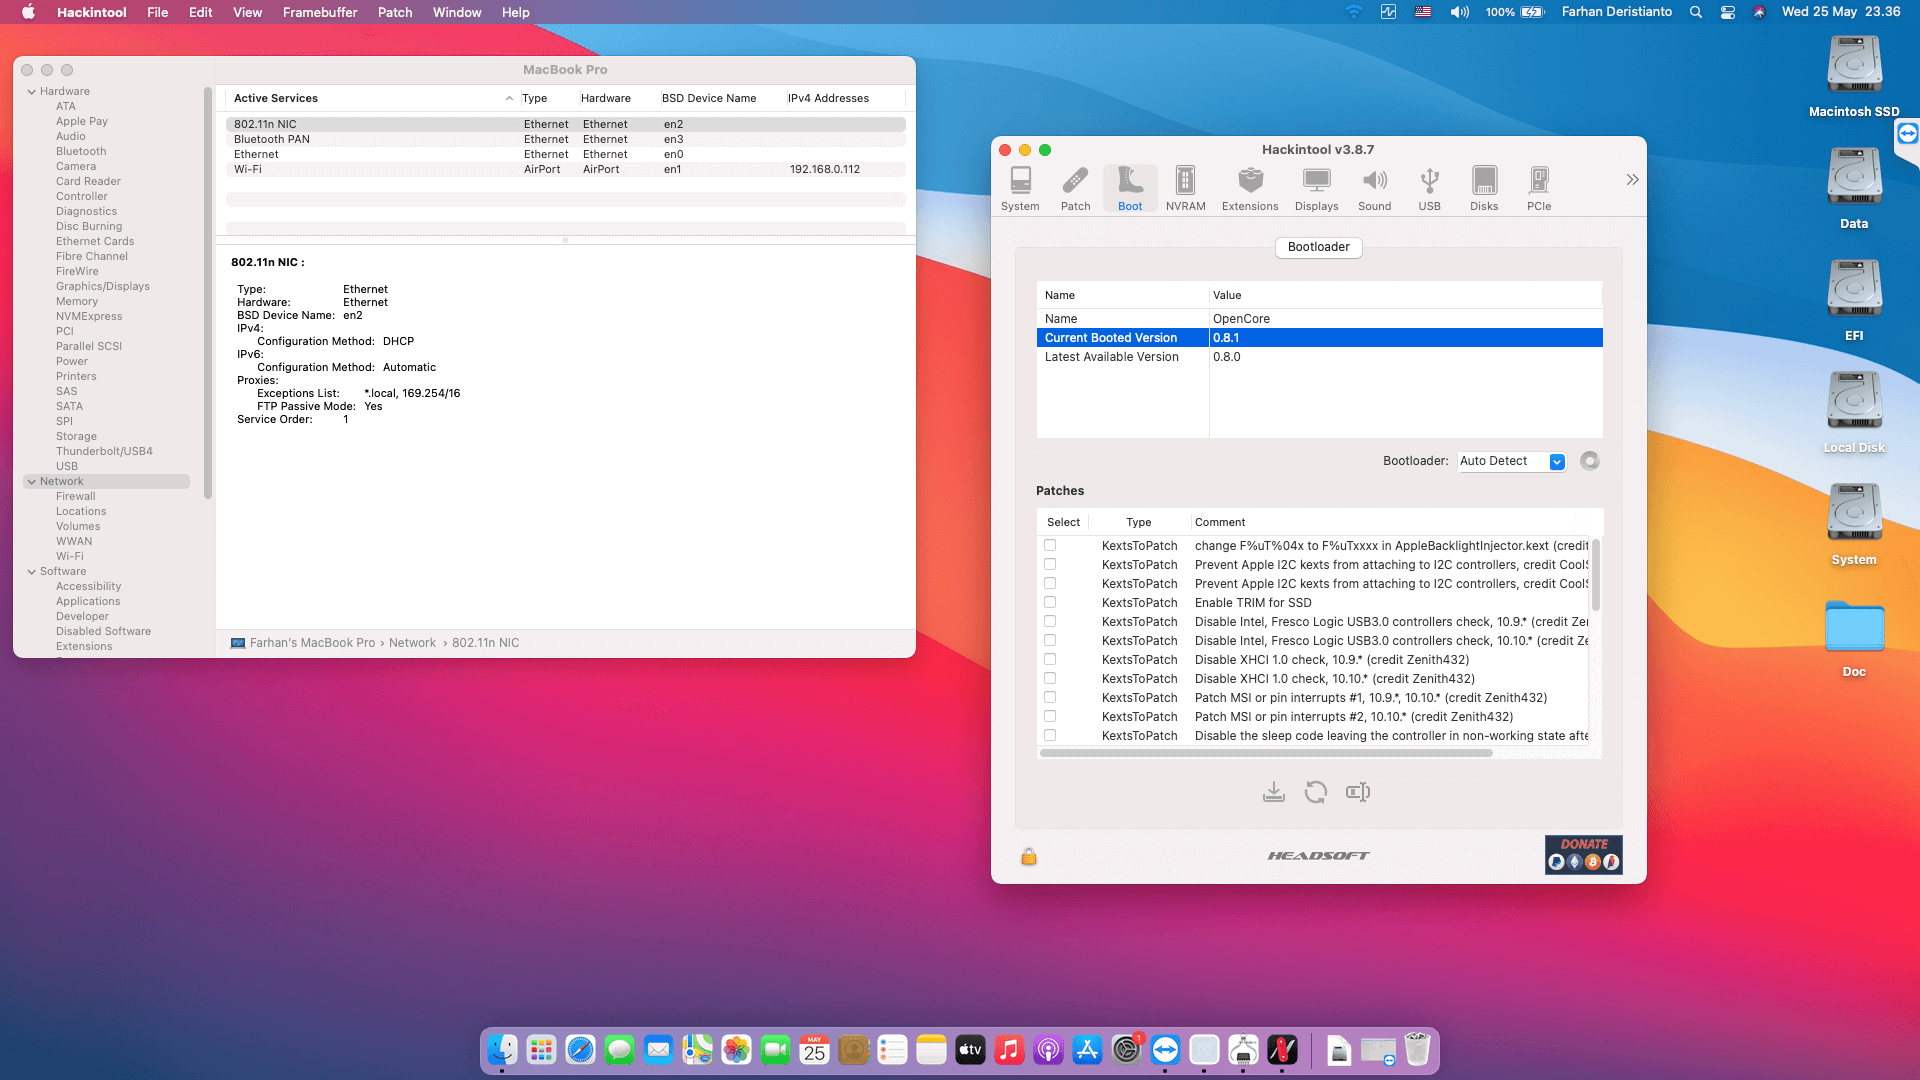Click the download patches icon below the list
This screenshot has width=1920, height=1080.
[x=1274, y=791]
